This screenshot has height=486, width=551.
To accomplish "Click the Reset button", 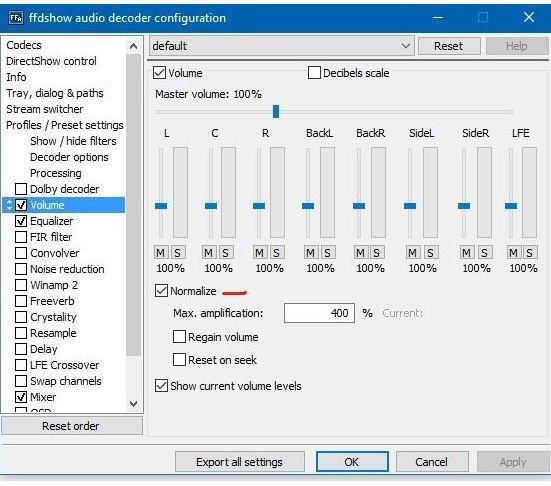I will coord(449,46).
